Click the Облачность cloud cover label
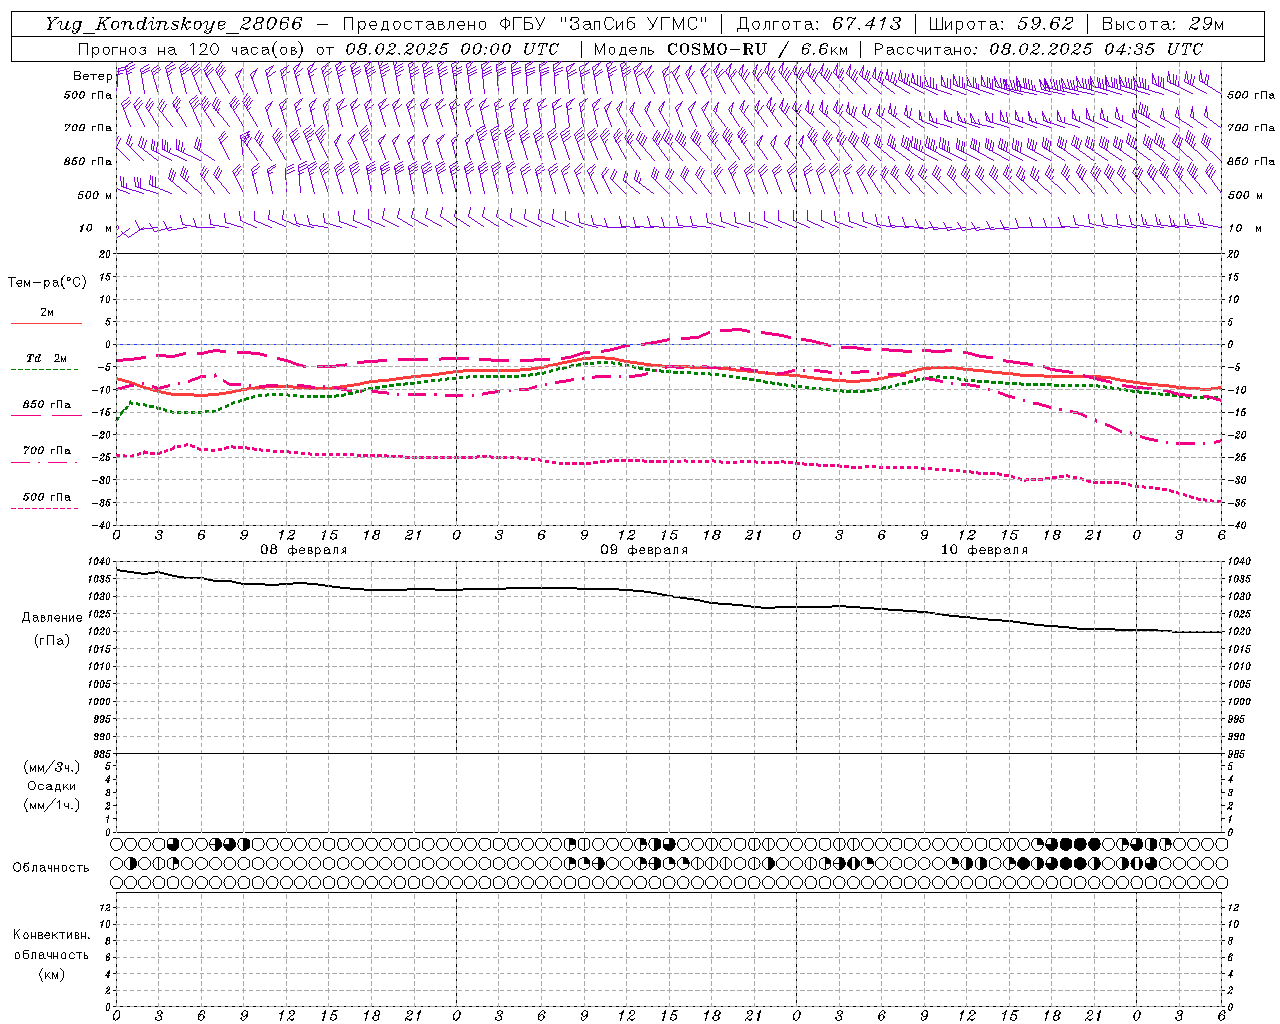 [51, 867]
